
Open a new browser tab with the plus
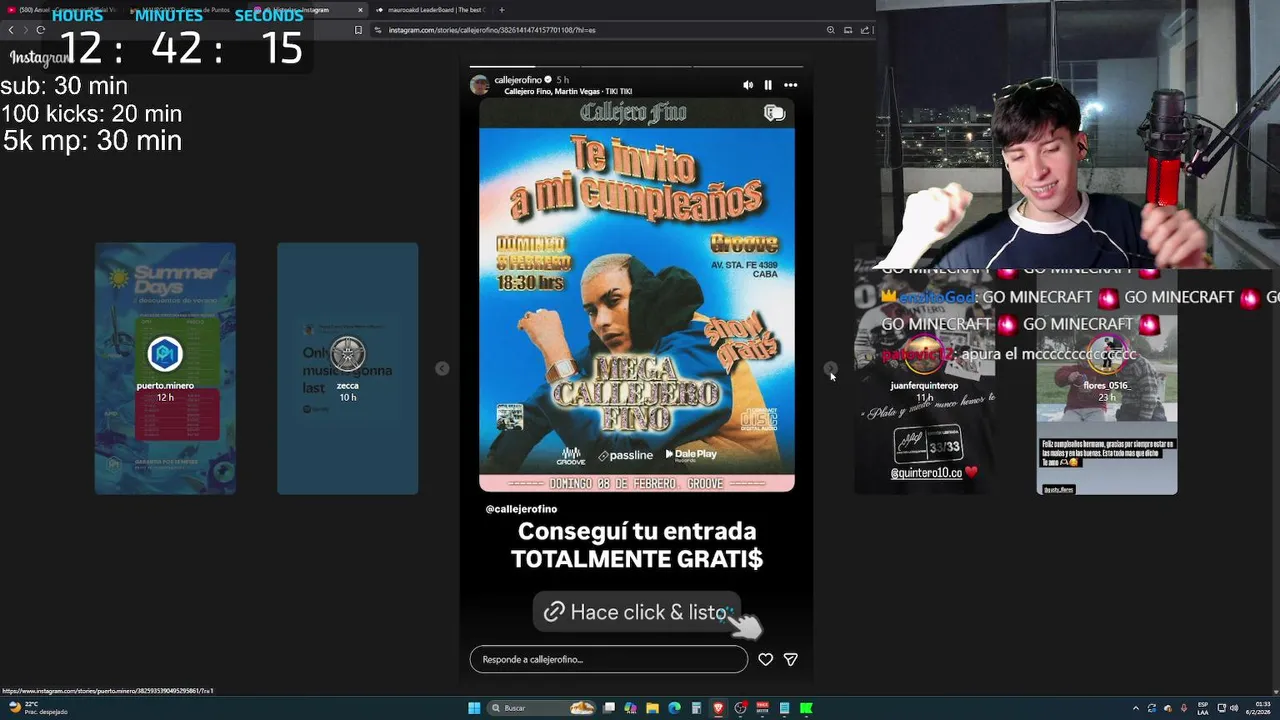click(x=502, y=10)
